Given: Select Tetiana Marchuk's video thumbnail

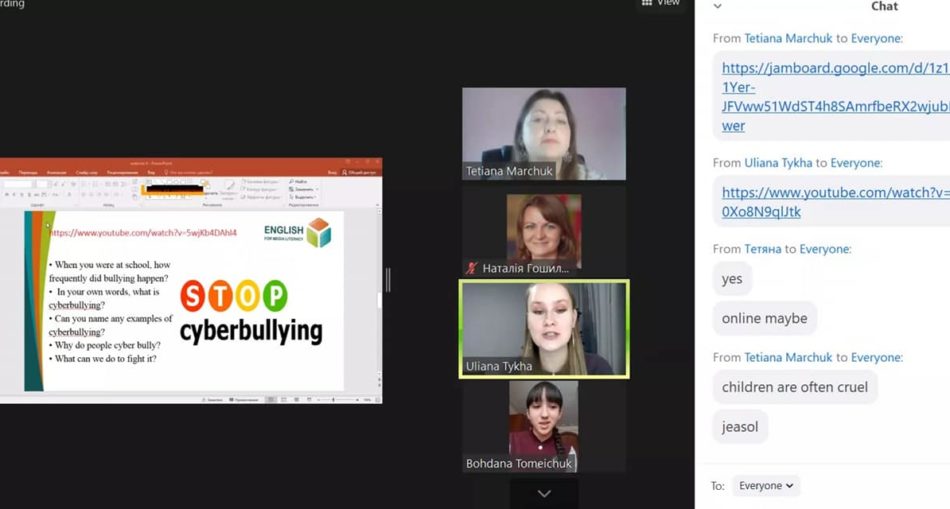Looking at the screenshot, I should (543, 133).
